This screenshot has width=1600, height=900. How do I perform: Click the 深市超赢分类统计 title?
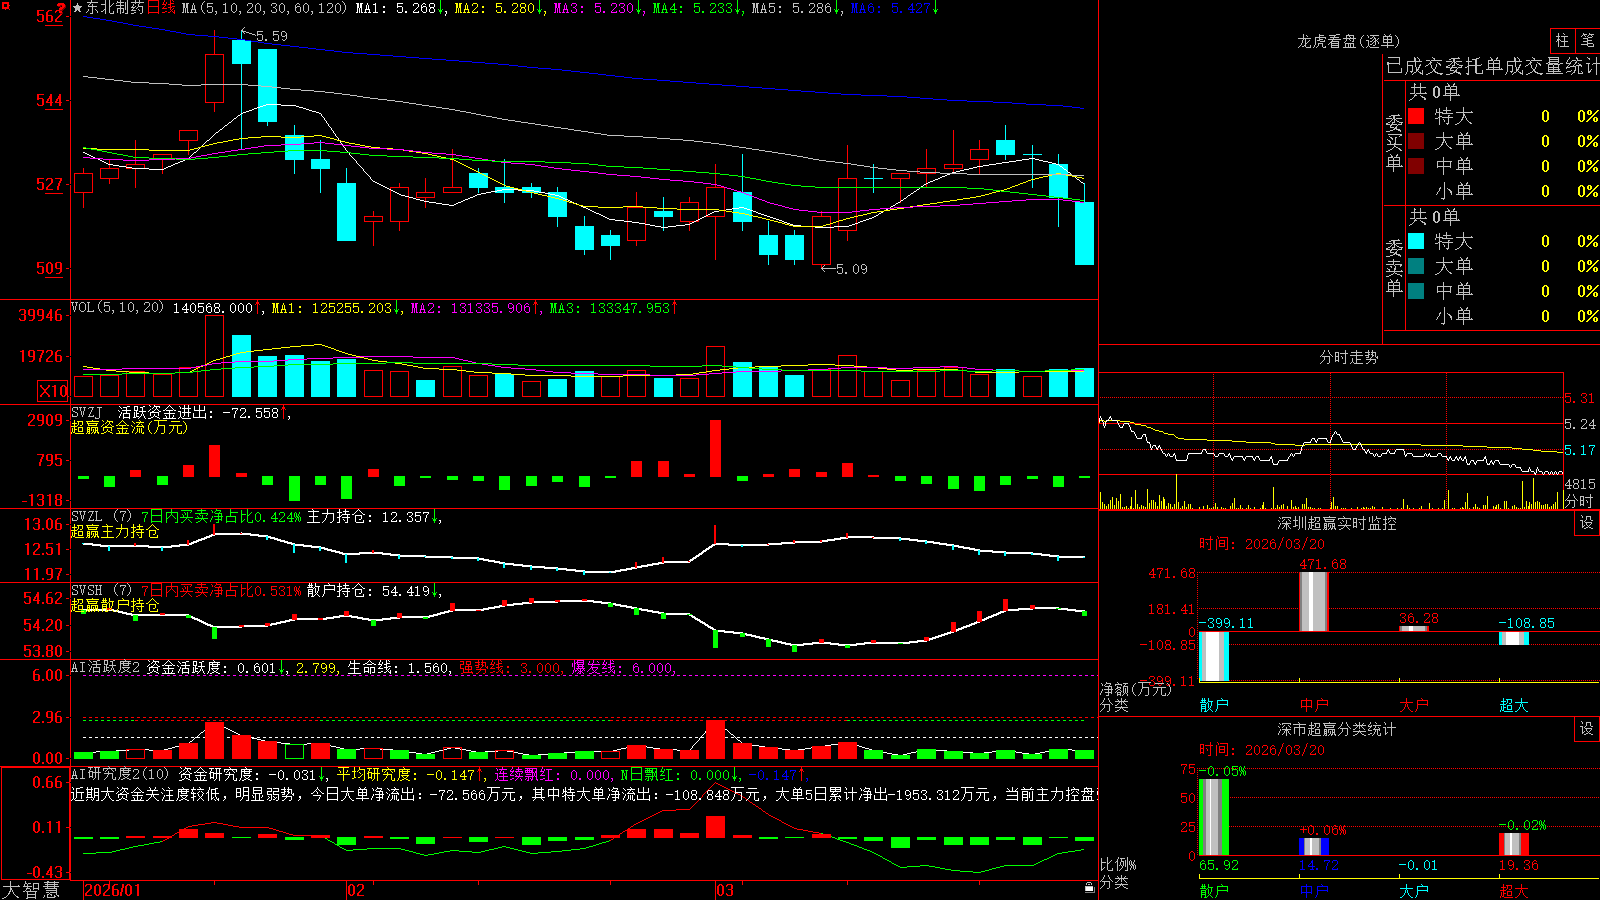1337,729
